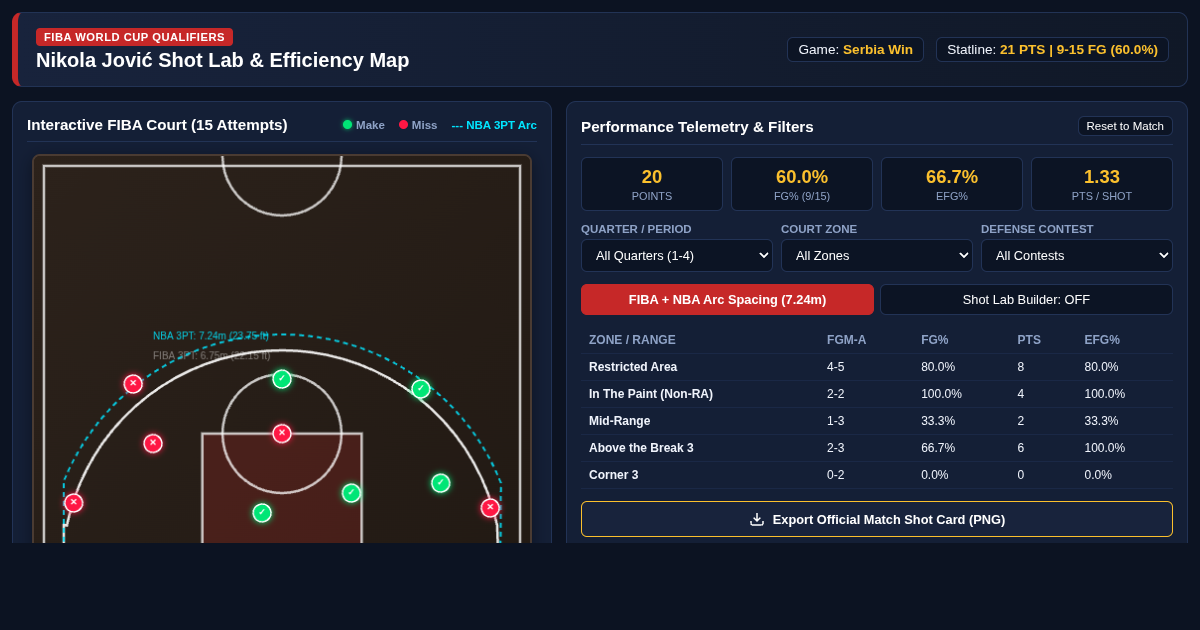Click the Mid-Range row's 33.3% FG% cell
Screen dimensions: 1200x630
(938, 421)
